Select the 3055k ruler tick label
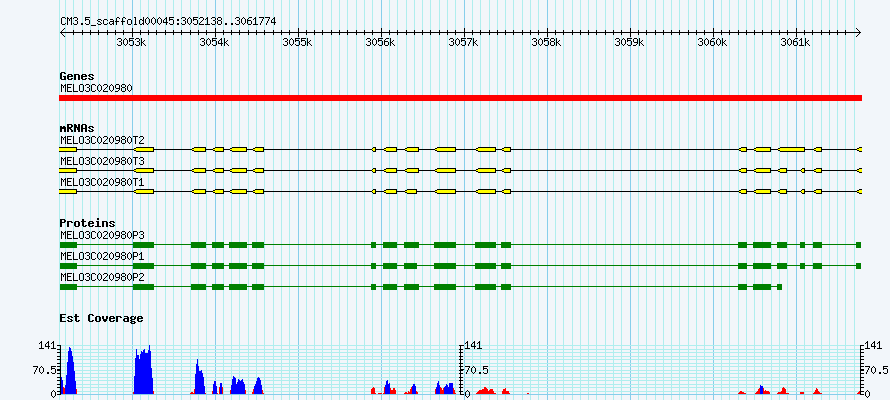 click(x=298, y=43)
